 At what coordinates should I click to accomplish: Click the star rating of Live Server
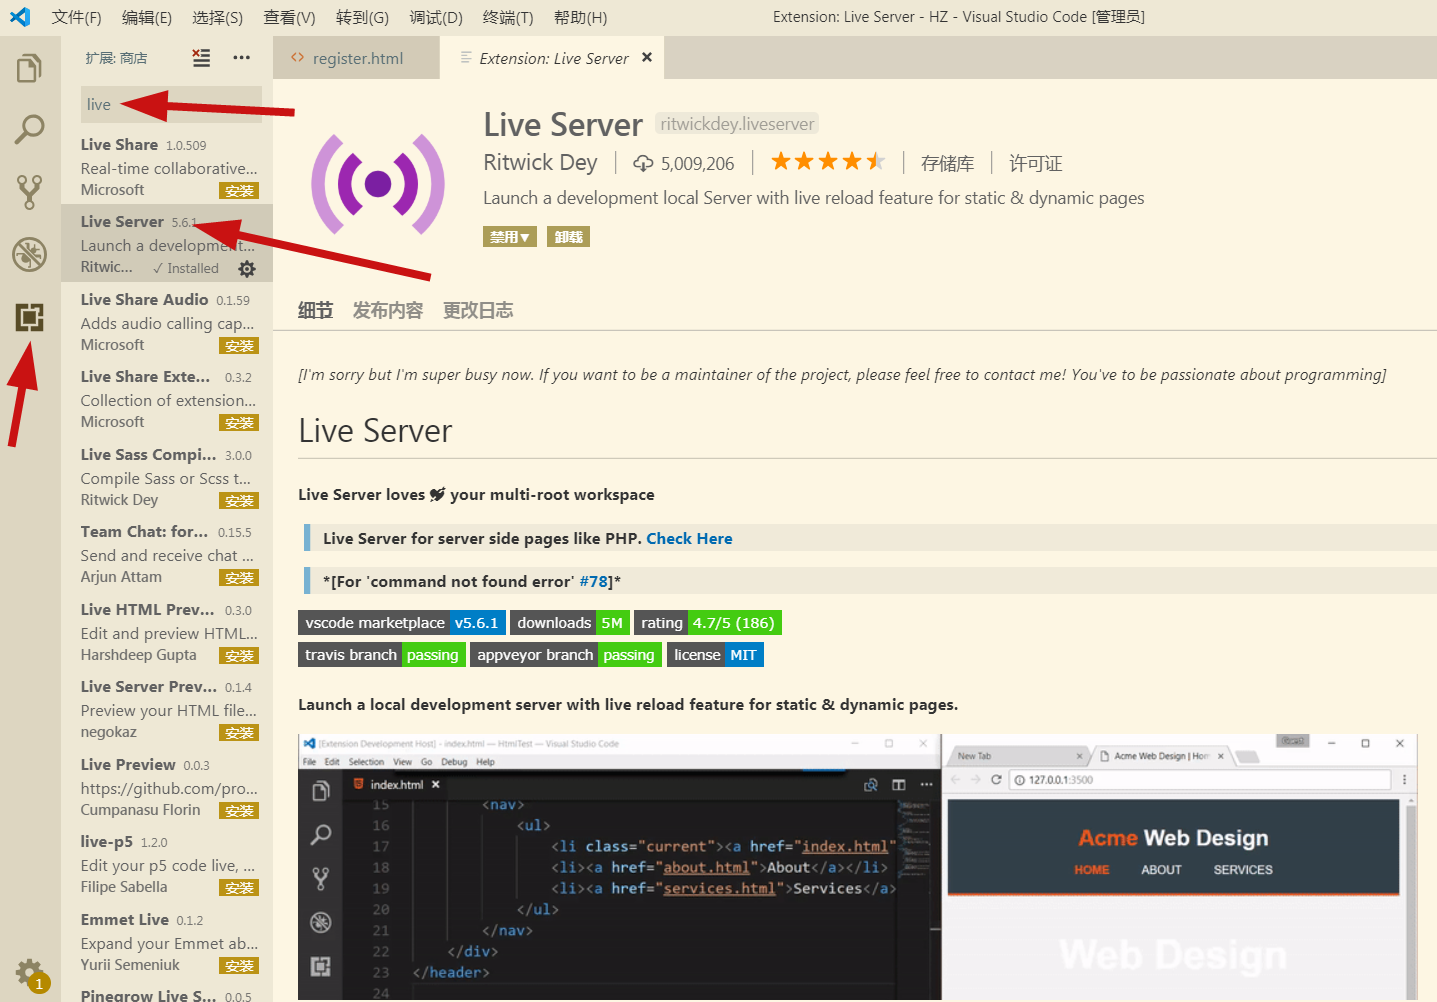827,160
